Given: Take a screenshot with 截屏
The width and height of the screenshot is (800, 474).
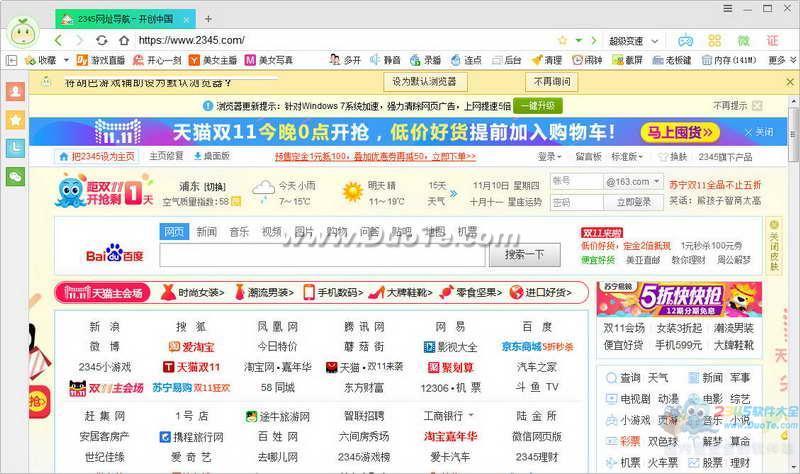Looking at the screenshot, I should (628, 60).
